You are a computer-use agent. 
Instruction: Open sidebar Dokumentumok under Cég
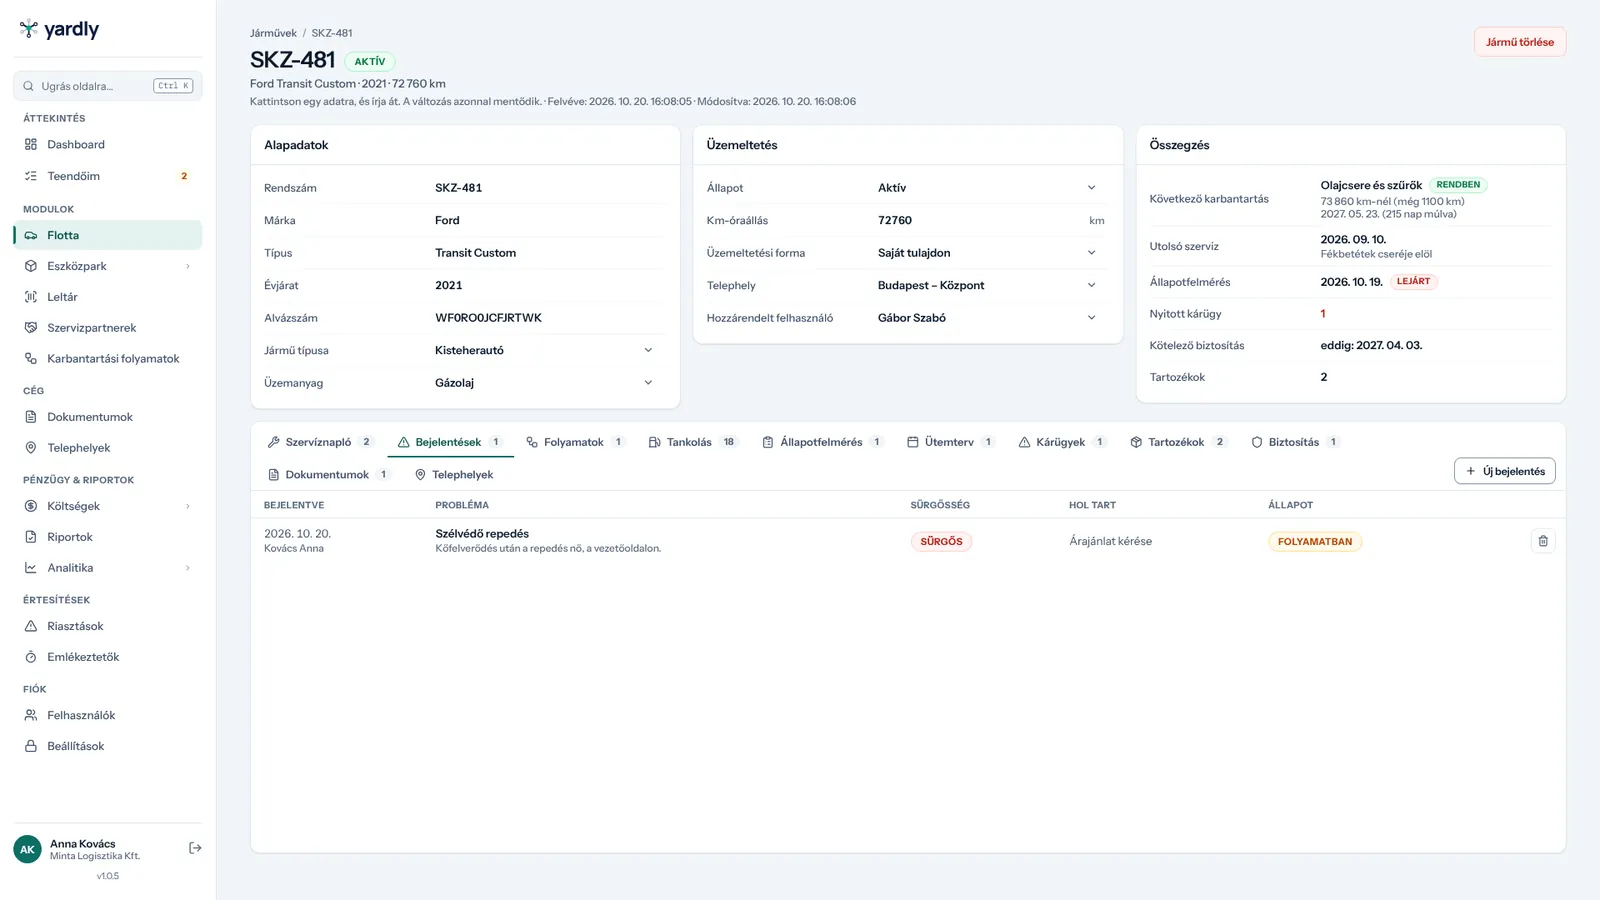click(x=108, y=417)
